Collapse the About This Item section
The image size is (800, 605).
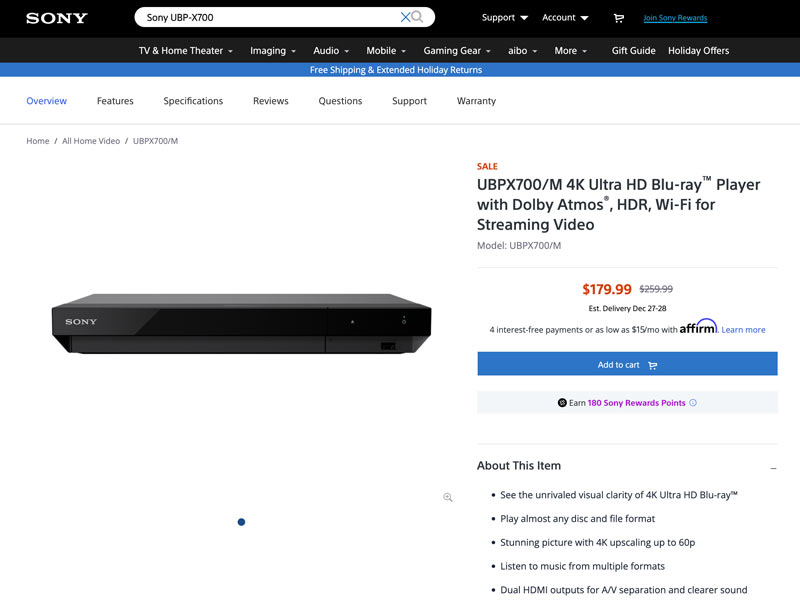(x=772, y=466)
